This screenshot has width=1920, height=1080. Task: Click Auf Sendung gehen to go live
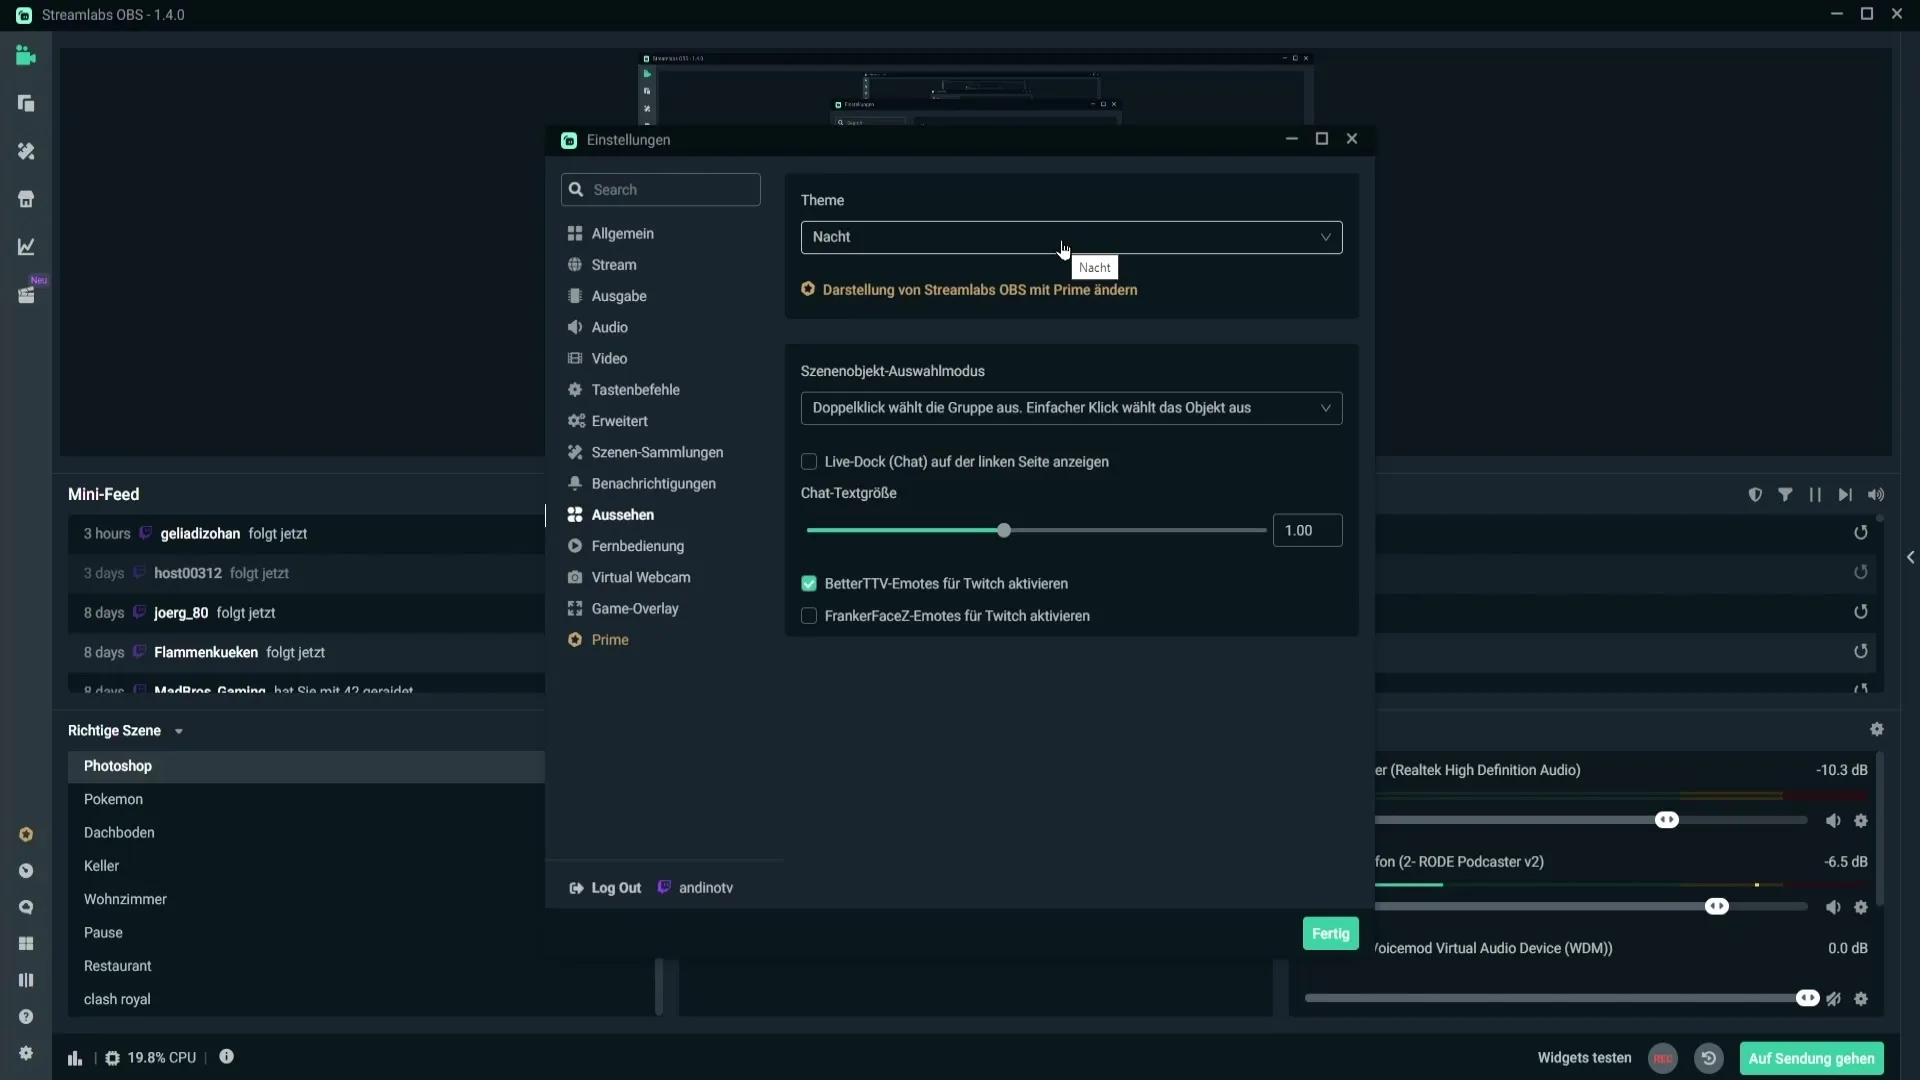click(1813, 1058)
